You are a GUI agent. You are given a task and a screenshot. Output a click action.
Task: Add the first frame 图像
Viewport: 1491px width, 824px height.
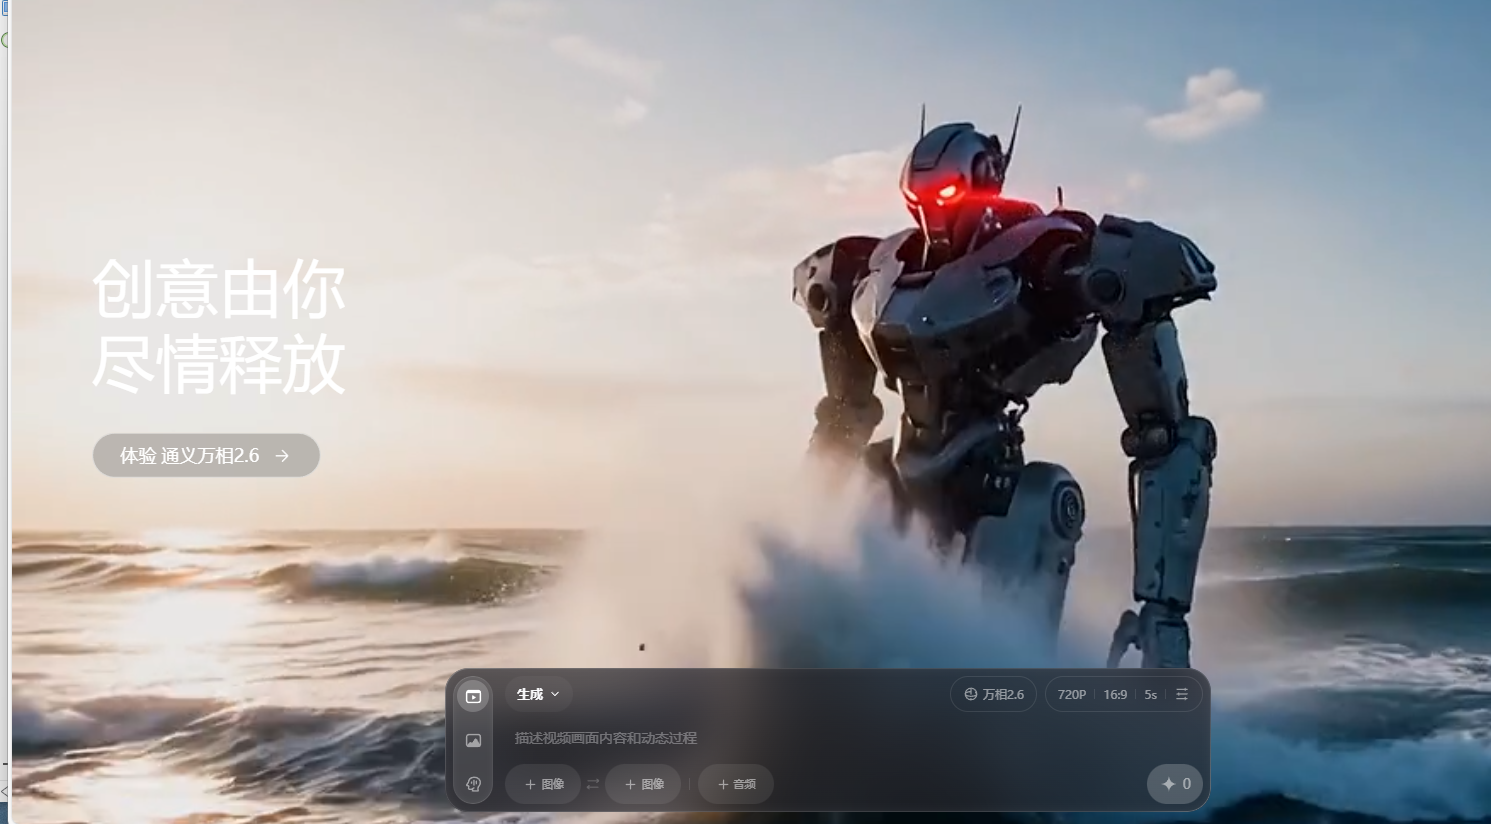[544, 784]
